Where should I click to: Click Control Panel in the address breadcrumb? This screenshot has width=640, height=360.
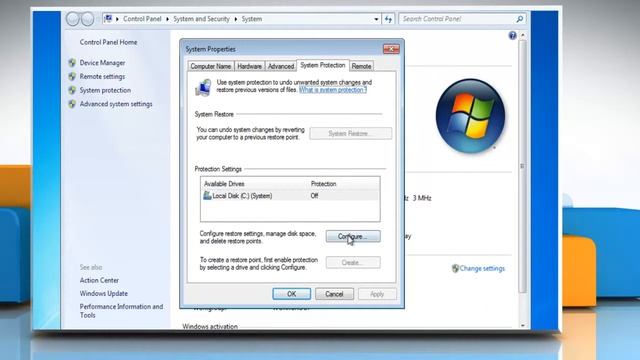click(142, 19)
